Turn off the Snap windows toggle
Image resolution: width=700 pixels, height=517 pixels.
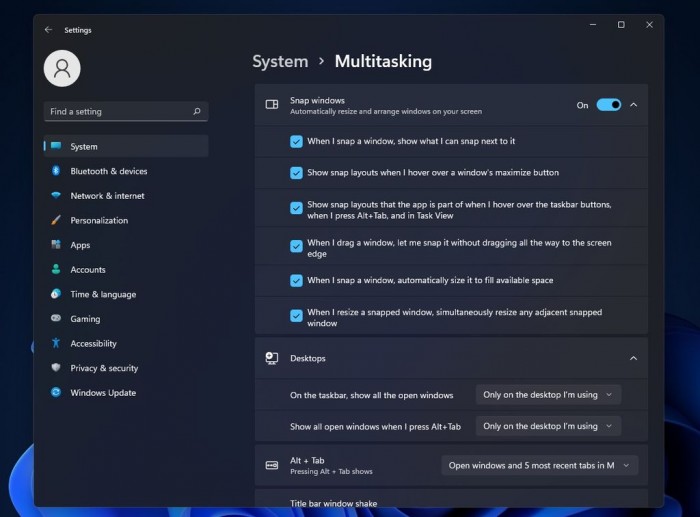(x=608, y=105)
